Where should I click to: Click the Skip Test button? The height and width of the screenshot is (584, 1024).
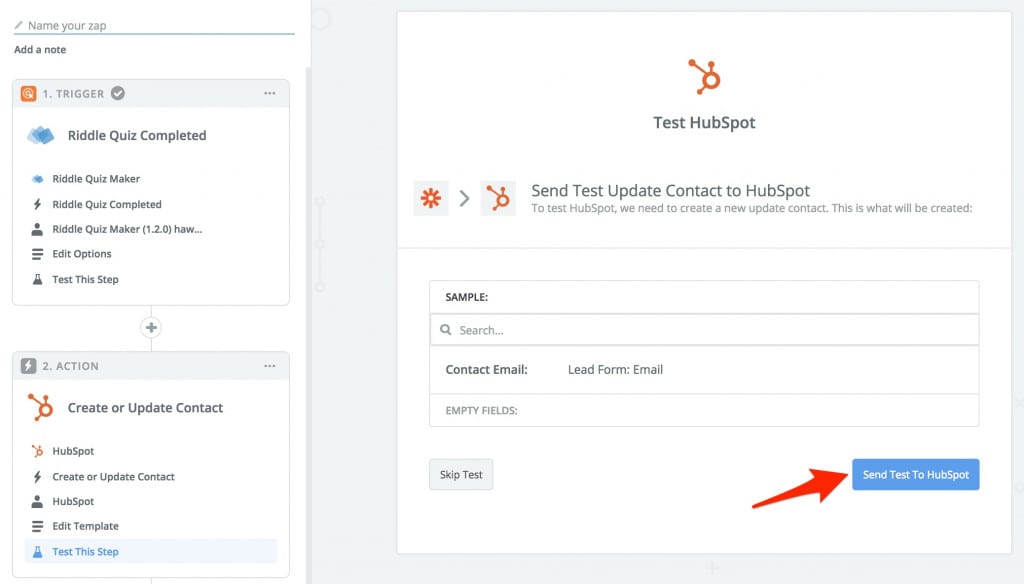[x=460, y=474]
